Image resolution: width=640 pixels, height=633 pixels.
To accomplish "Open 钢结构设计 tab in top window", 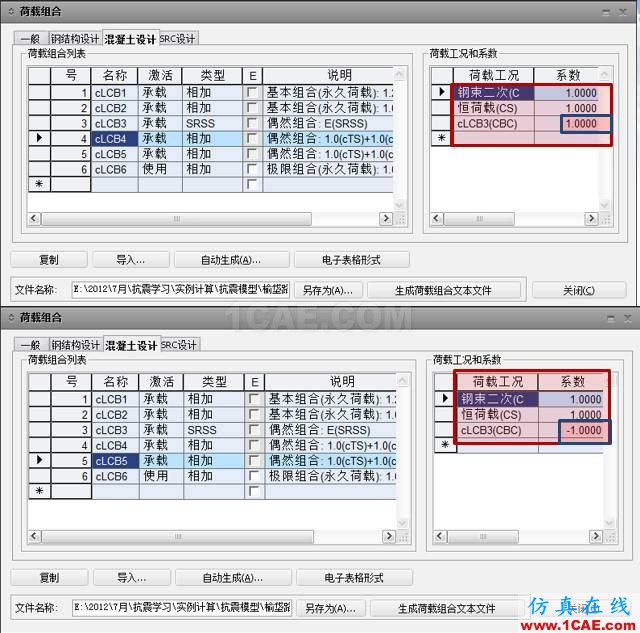I will 75,39.
